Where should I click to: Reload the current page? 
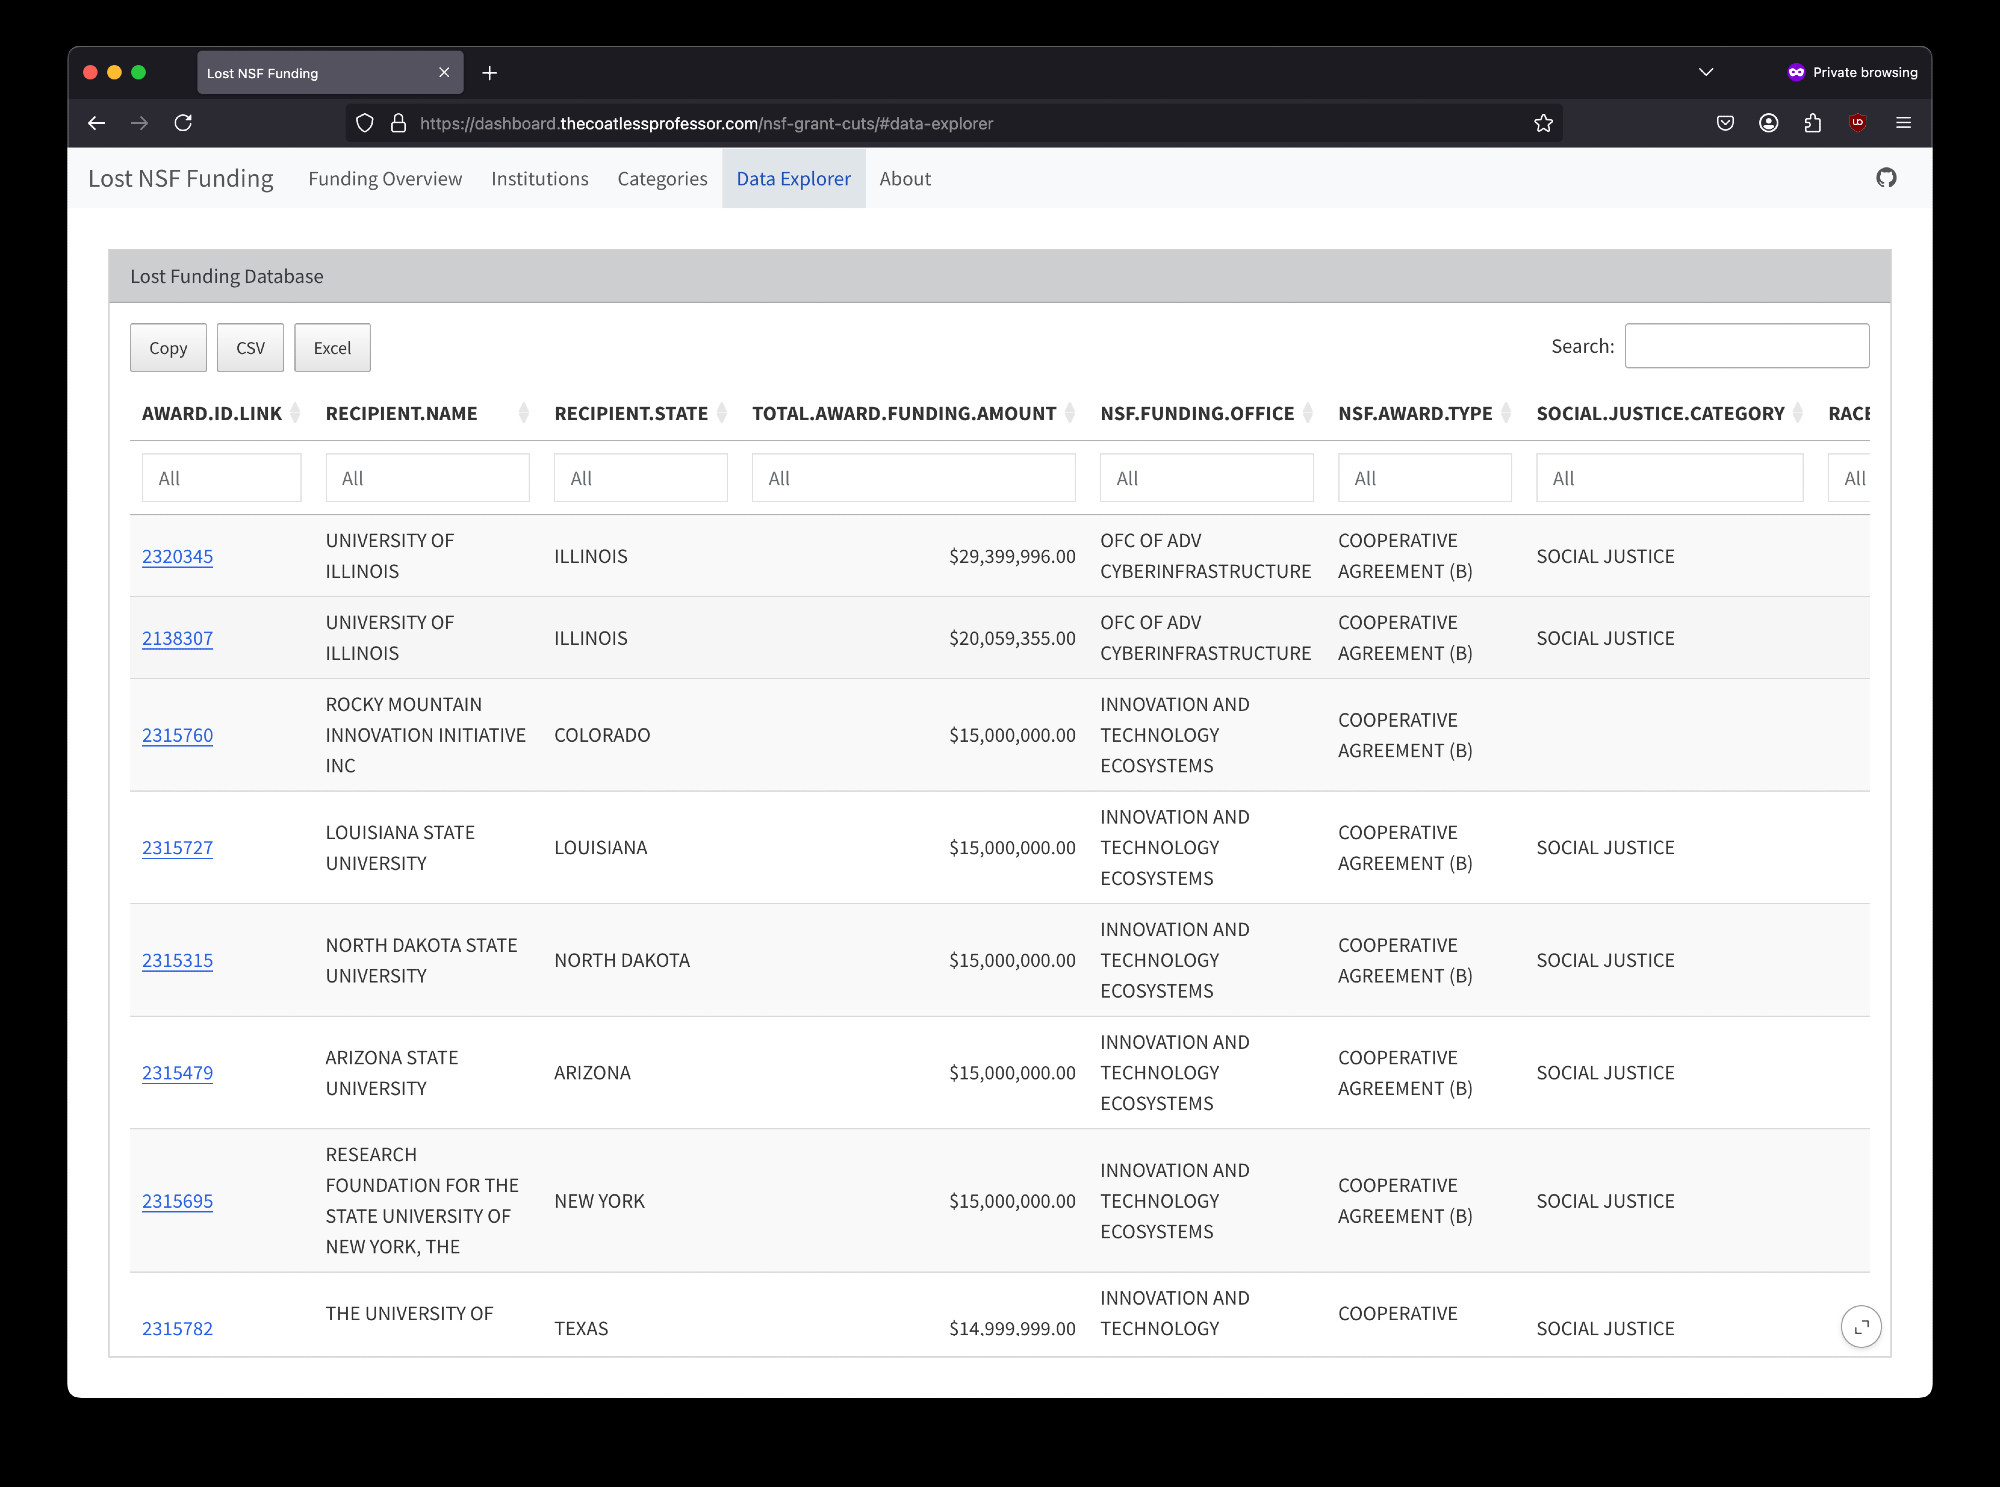pyautogui.click(x=183, y=123)
